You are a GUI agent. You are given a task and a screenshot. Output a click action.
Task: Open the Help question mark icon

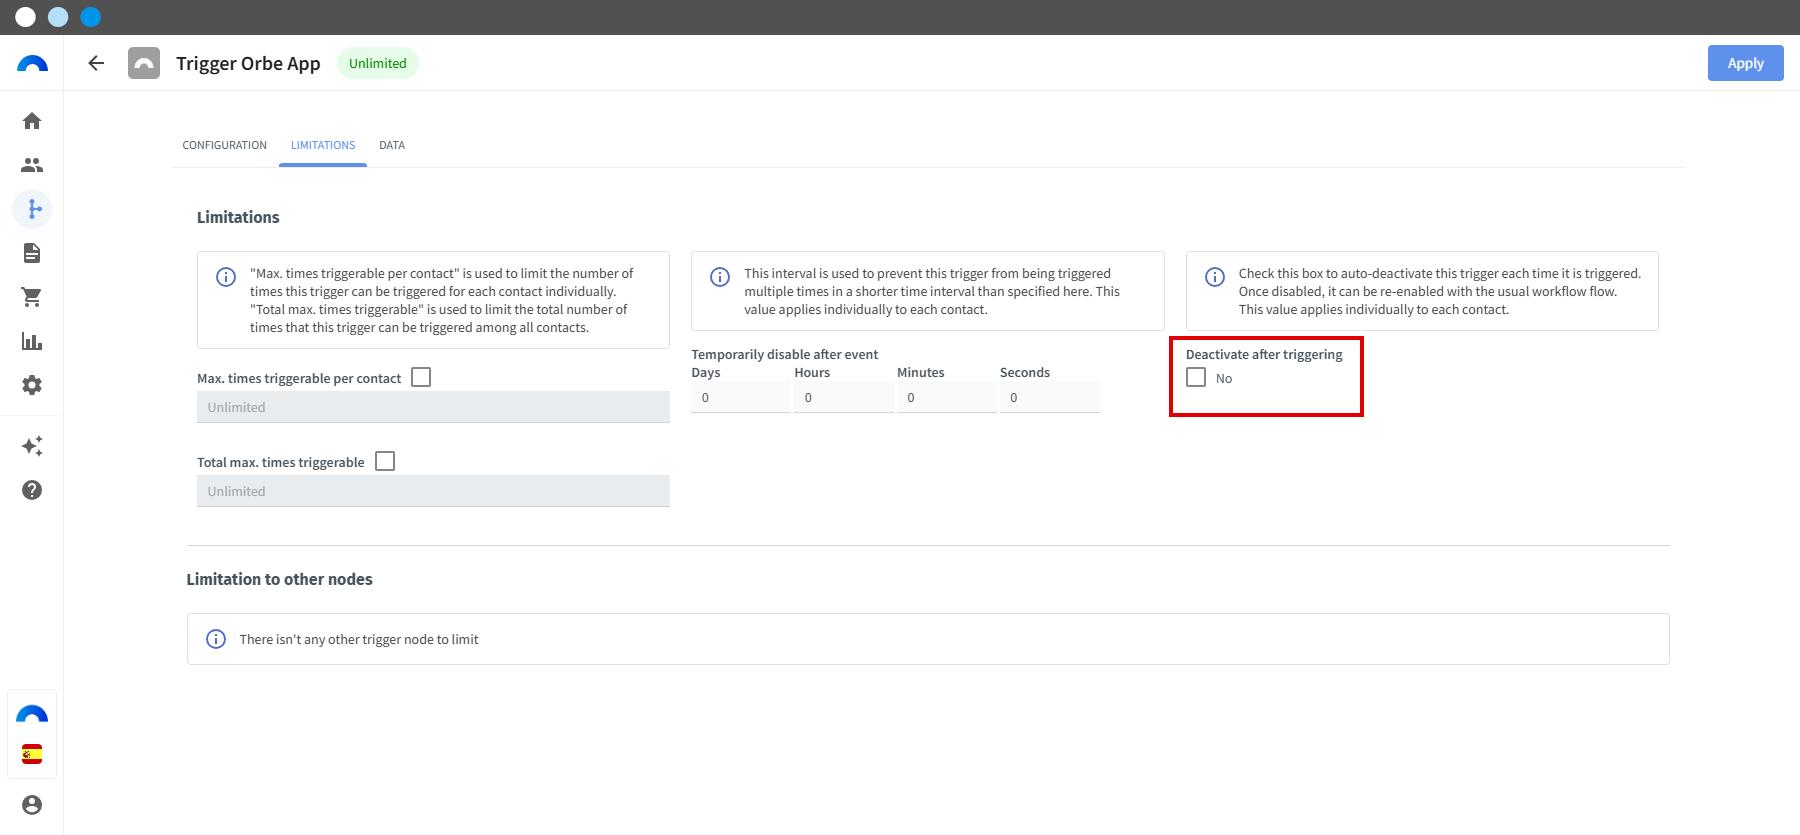tap(32, 490)
